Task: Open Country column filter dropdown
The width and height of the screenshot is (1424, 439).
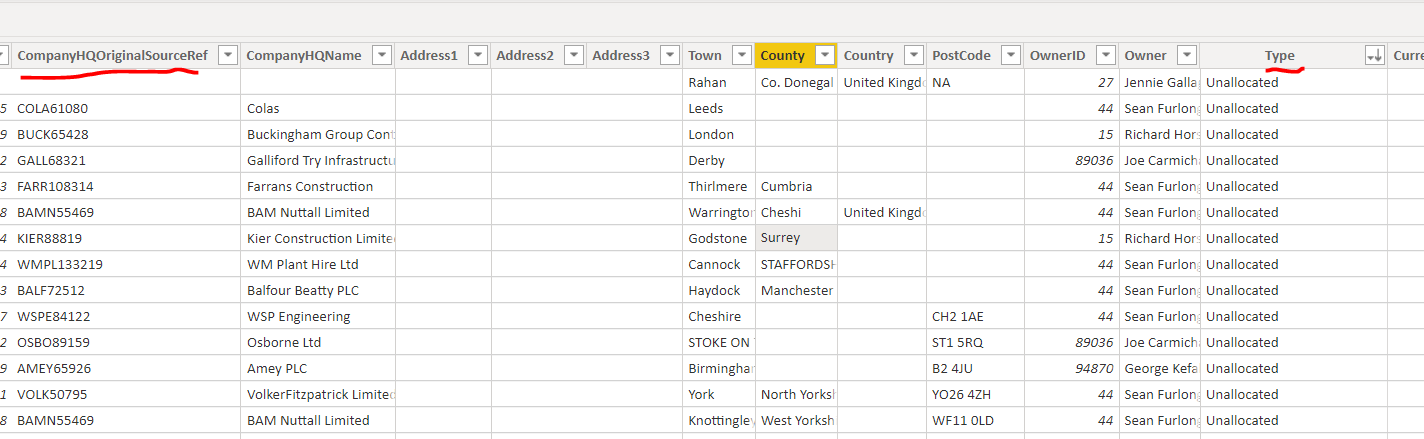Action: pyautogui.click(x=913, y=55)
